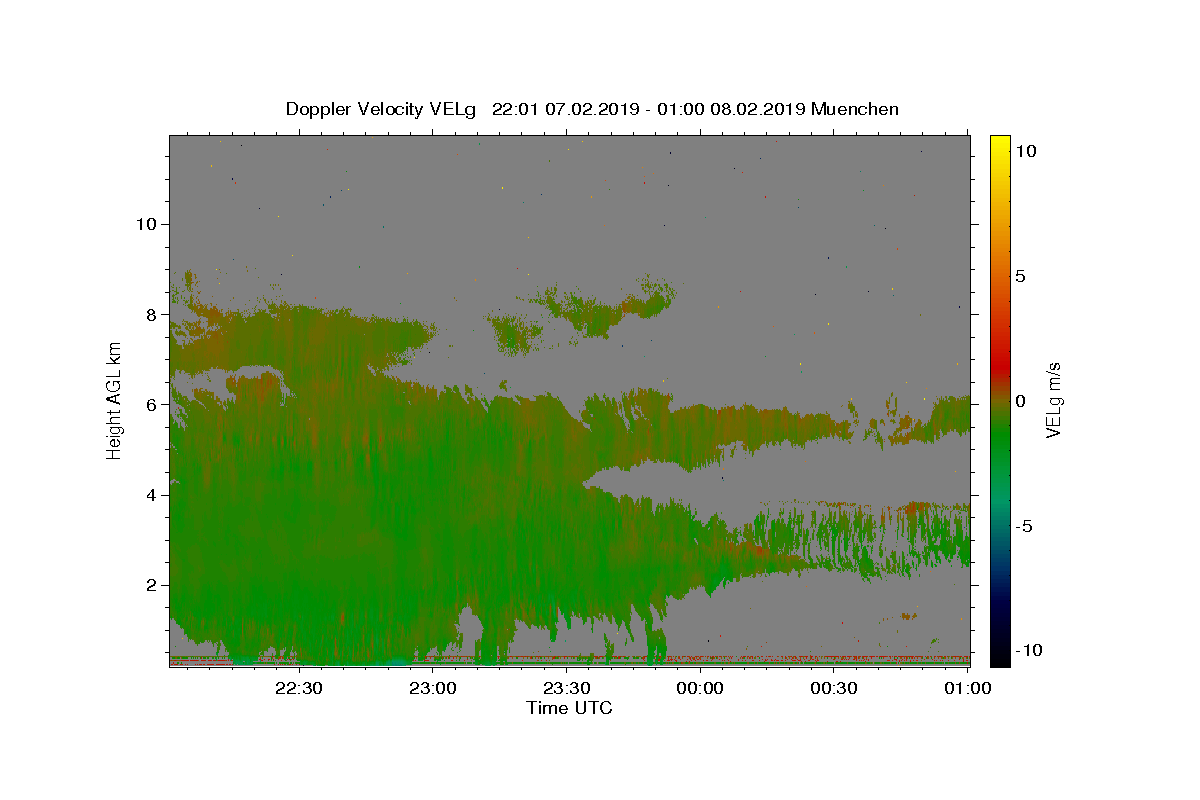The height and width of the screenshot is (800, 1200).
Task: Click the 00:00 time tick label
Action: click(700, 688)
